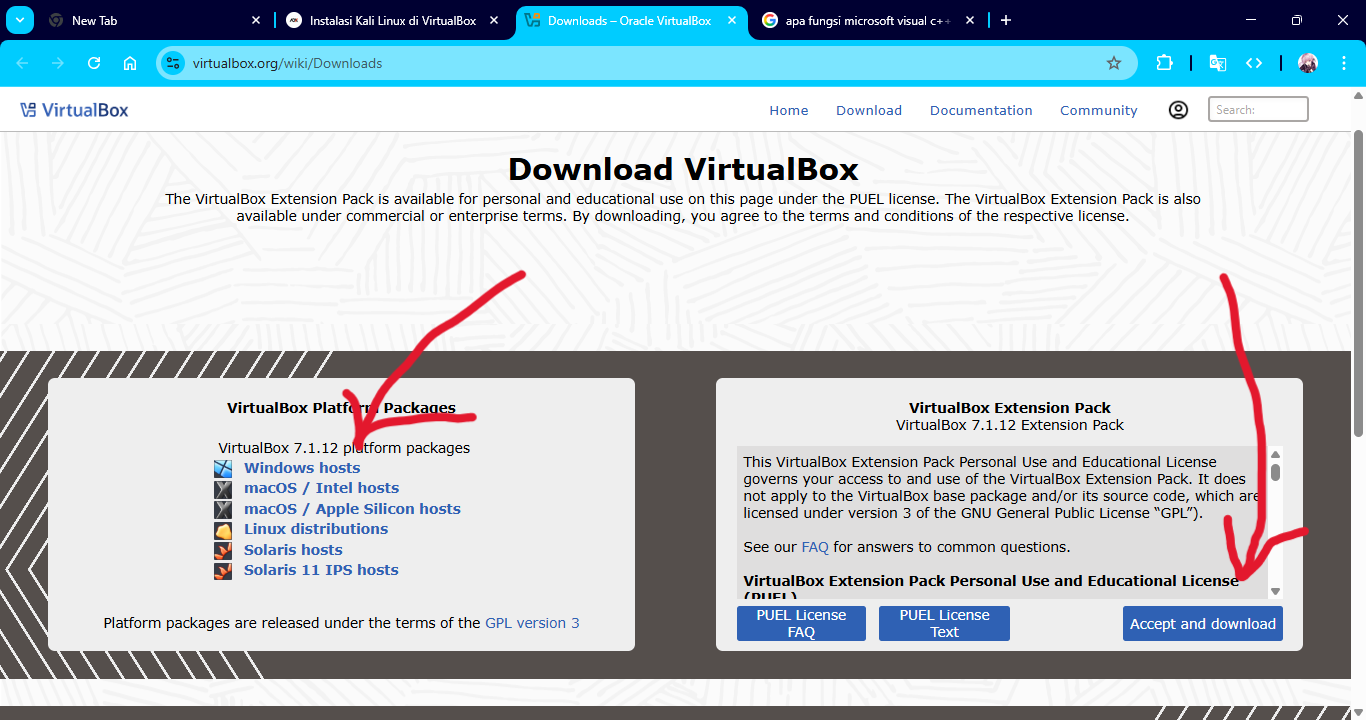Viewport: 1366px width, 720px height.
Task: Open the GPL version 3 link
Action: click(531, 622)
